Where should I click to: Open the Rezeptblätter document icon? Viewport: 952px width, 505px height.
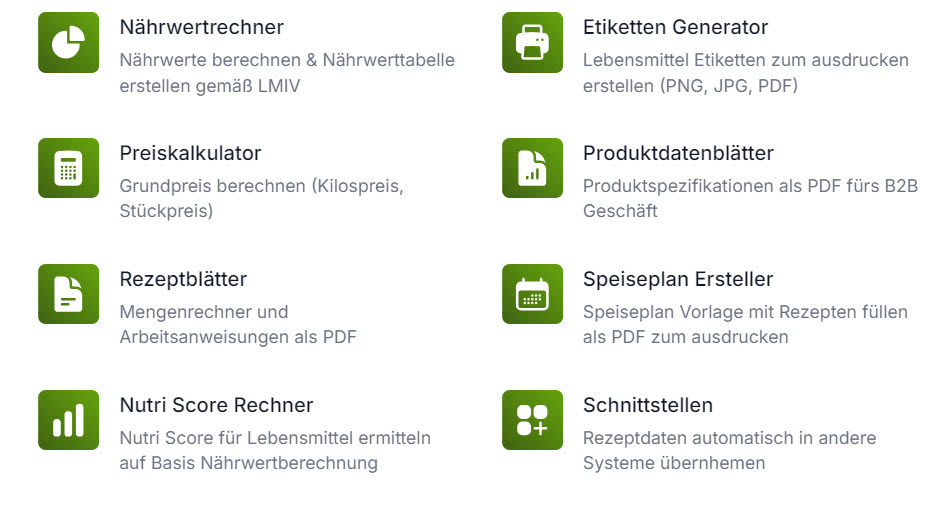[x=68, y=294]
